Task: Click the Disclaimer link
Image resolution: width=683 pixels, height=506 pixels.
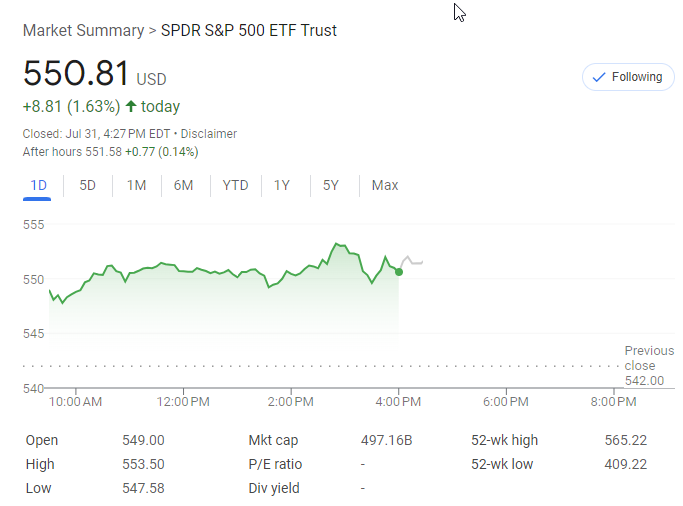Action: (x=209, y=134)
